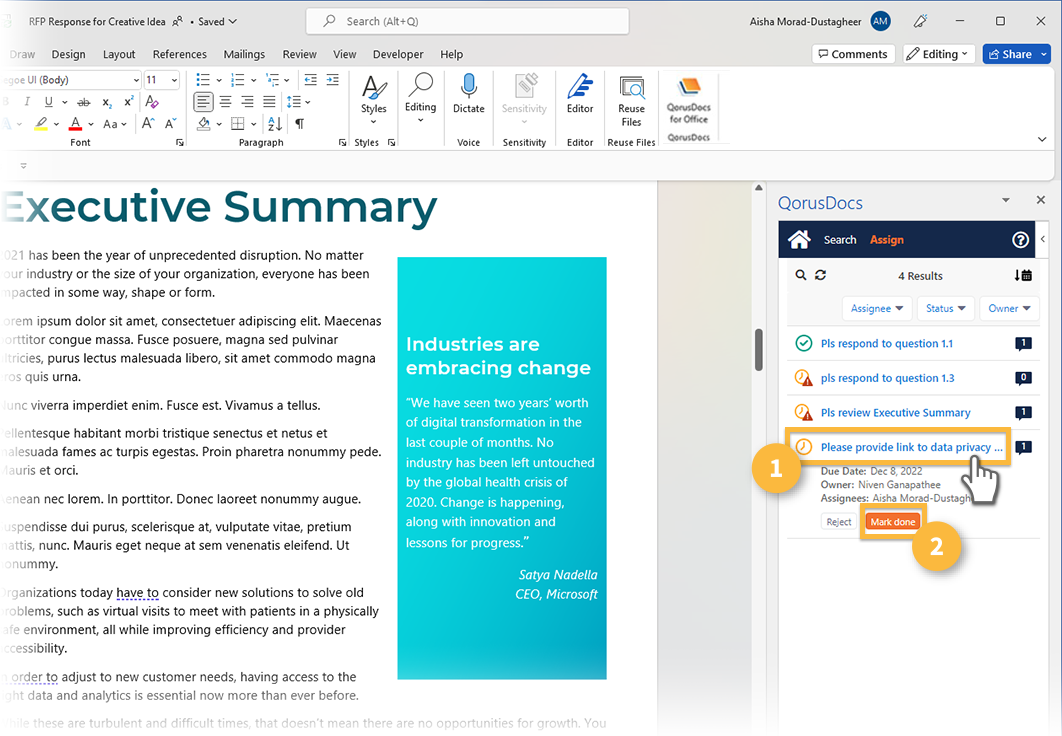The height and width of the screenshot is (736, 1062).
Task: Open comments for question 1.1 task
Action: (x=1023, y=344)
